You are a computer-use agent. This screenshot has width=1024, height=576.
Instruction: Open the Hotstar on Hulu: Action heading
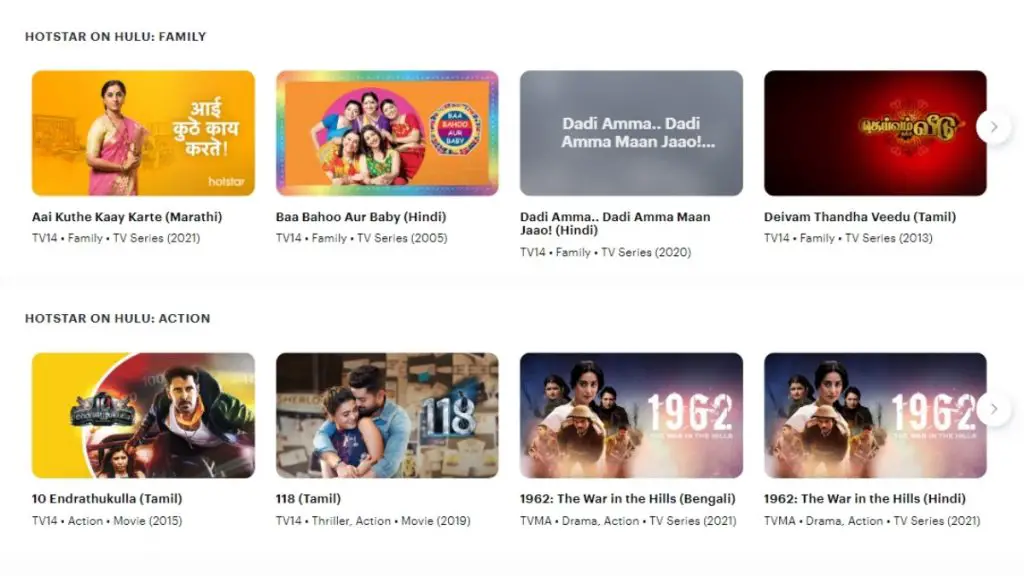pyautogui.click(x=118, y=319)
